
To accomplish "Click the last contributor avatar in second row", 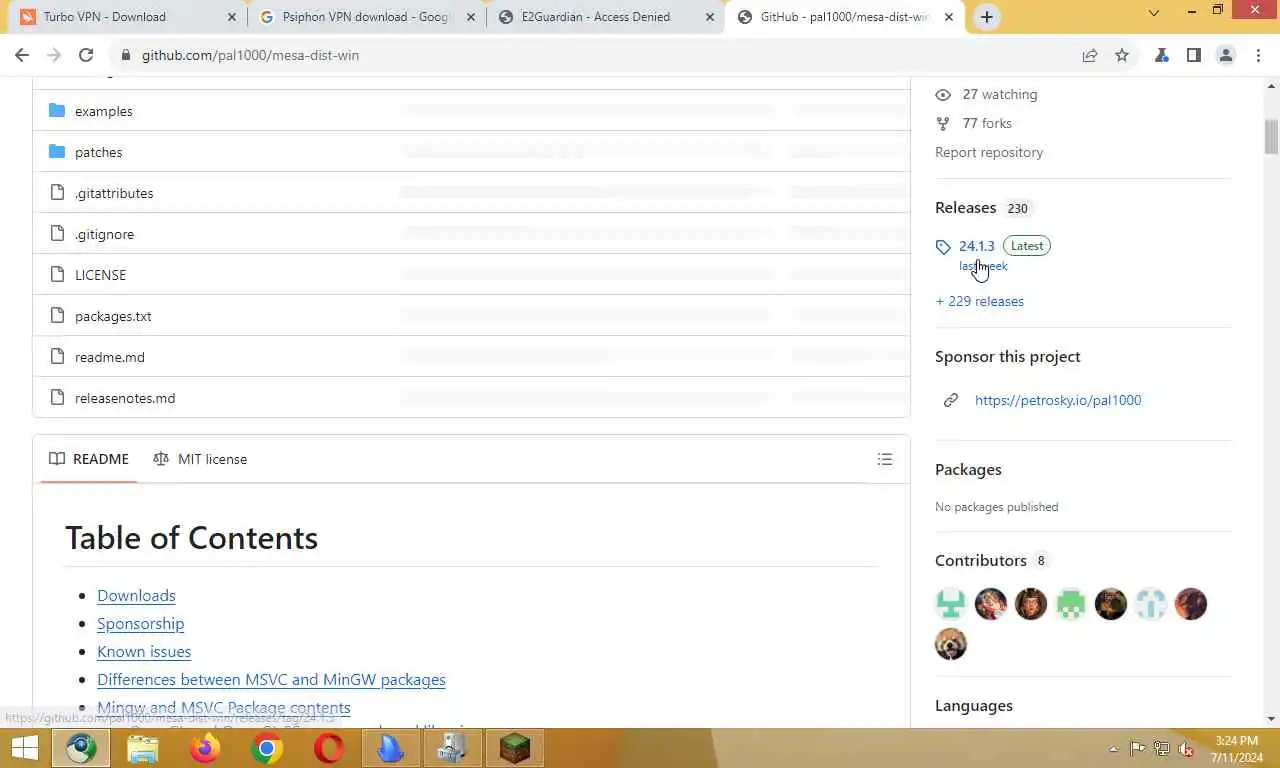I will [951, 644].
